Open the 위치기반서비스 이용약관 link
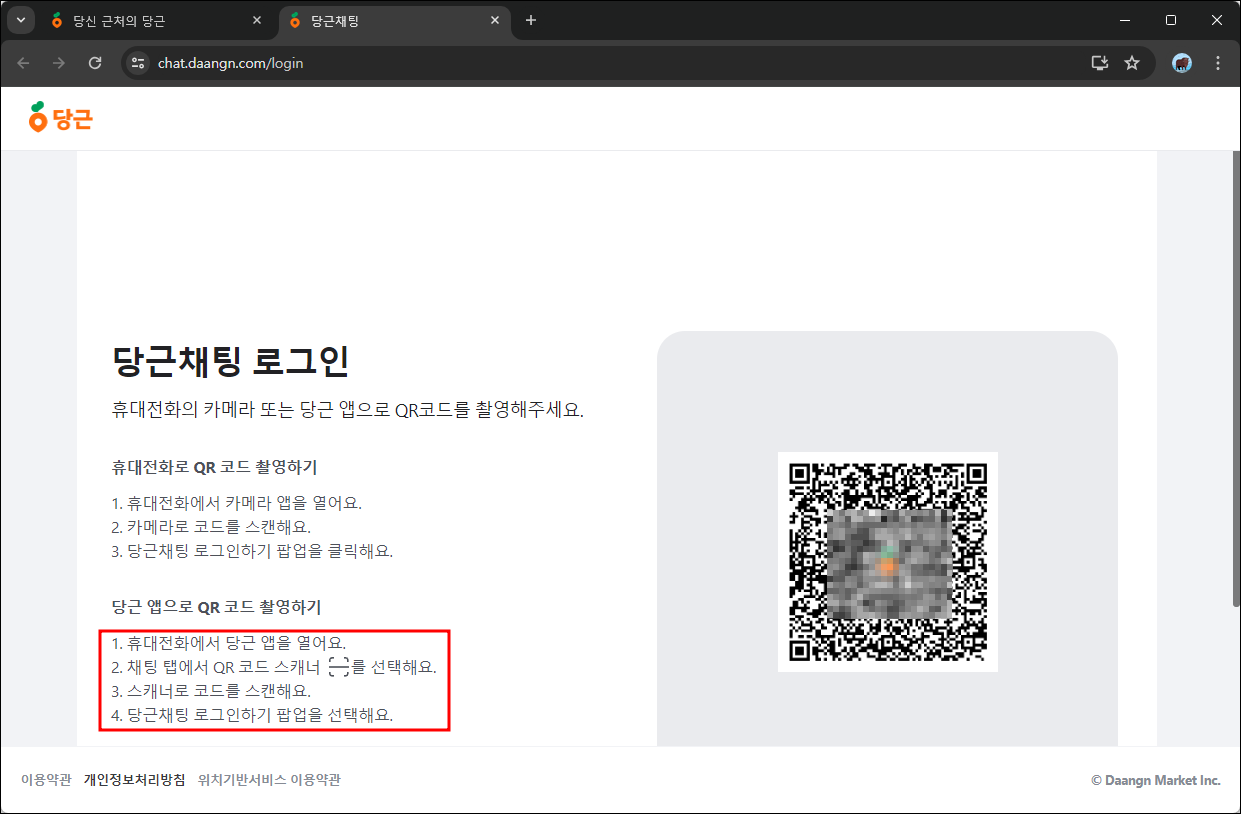Image resolution: width=1241 pixels, height=814 pixels. (x=269, y=780)
